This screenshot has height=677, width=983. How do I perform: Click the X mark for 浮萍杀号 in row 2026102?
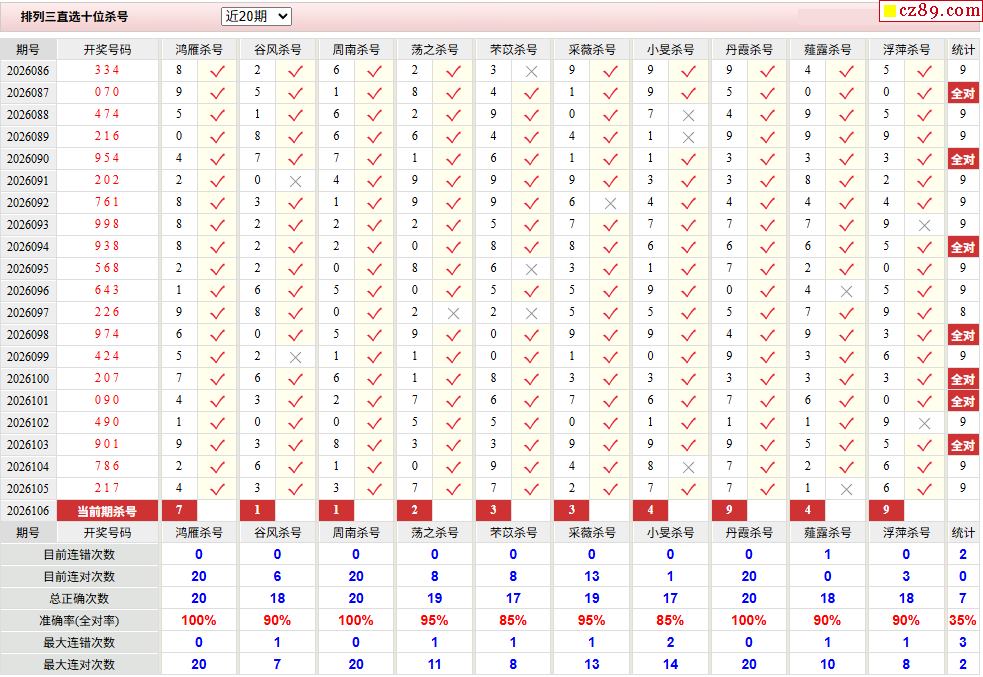point(924,423)
